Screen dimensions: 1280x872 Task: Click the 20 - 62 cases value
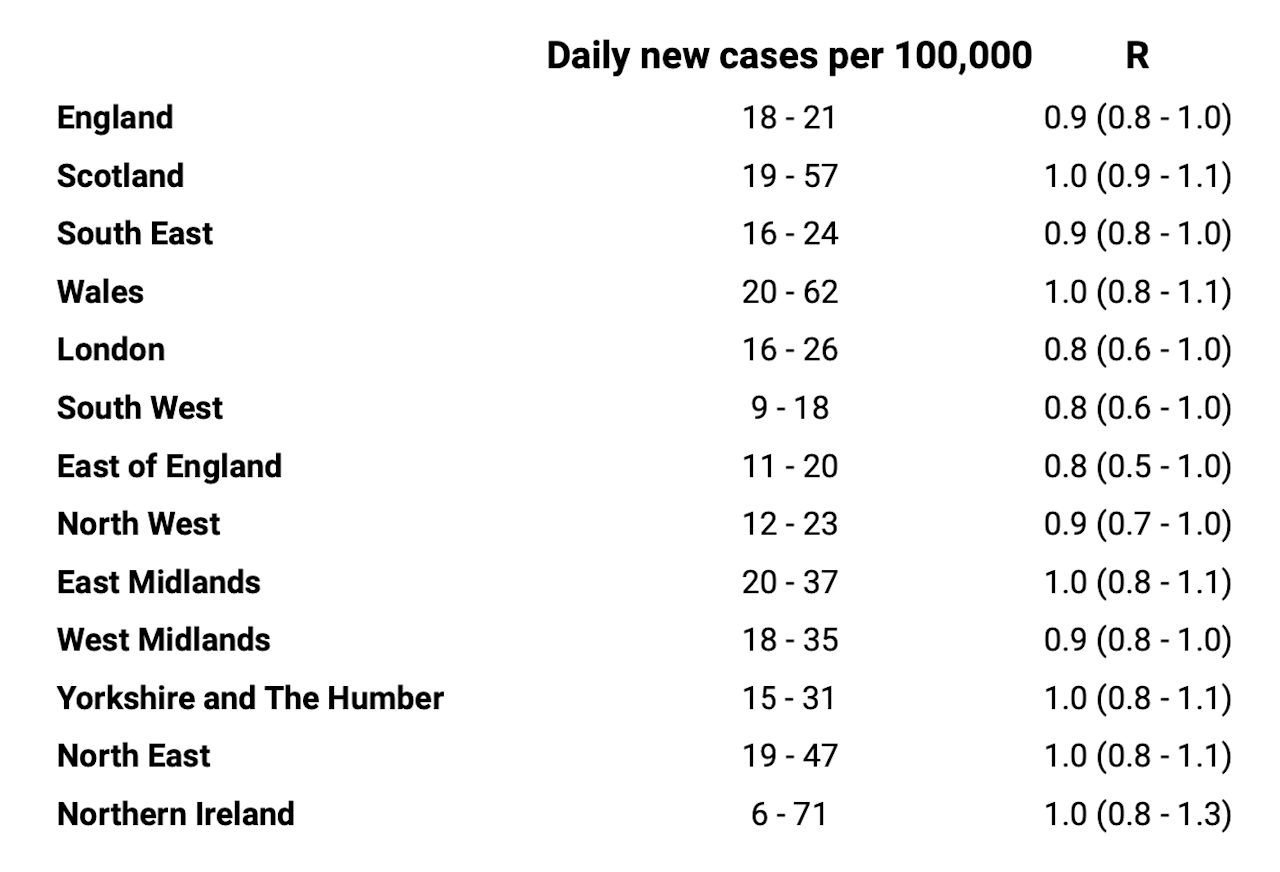pos(789,292)
